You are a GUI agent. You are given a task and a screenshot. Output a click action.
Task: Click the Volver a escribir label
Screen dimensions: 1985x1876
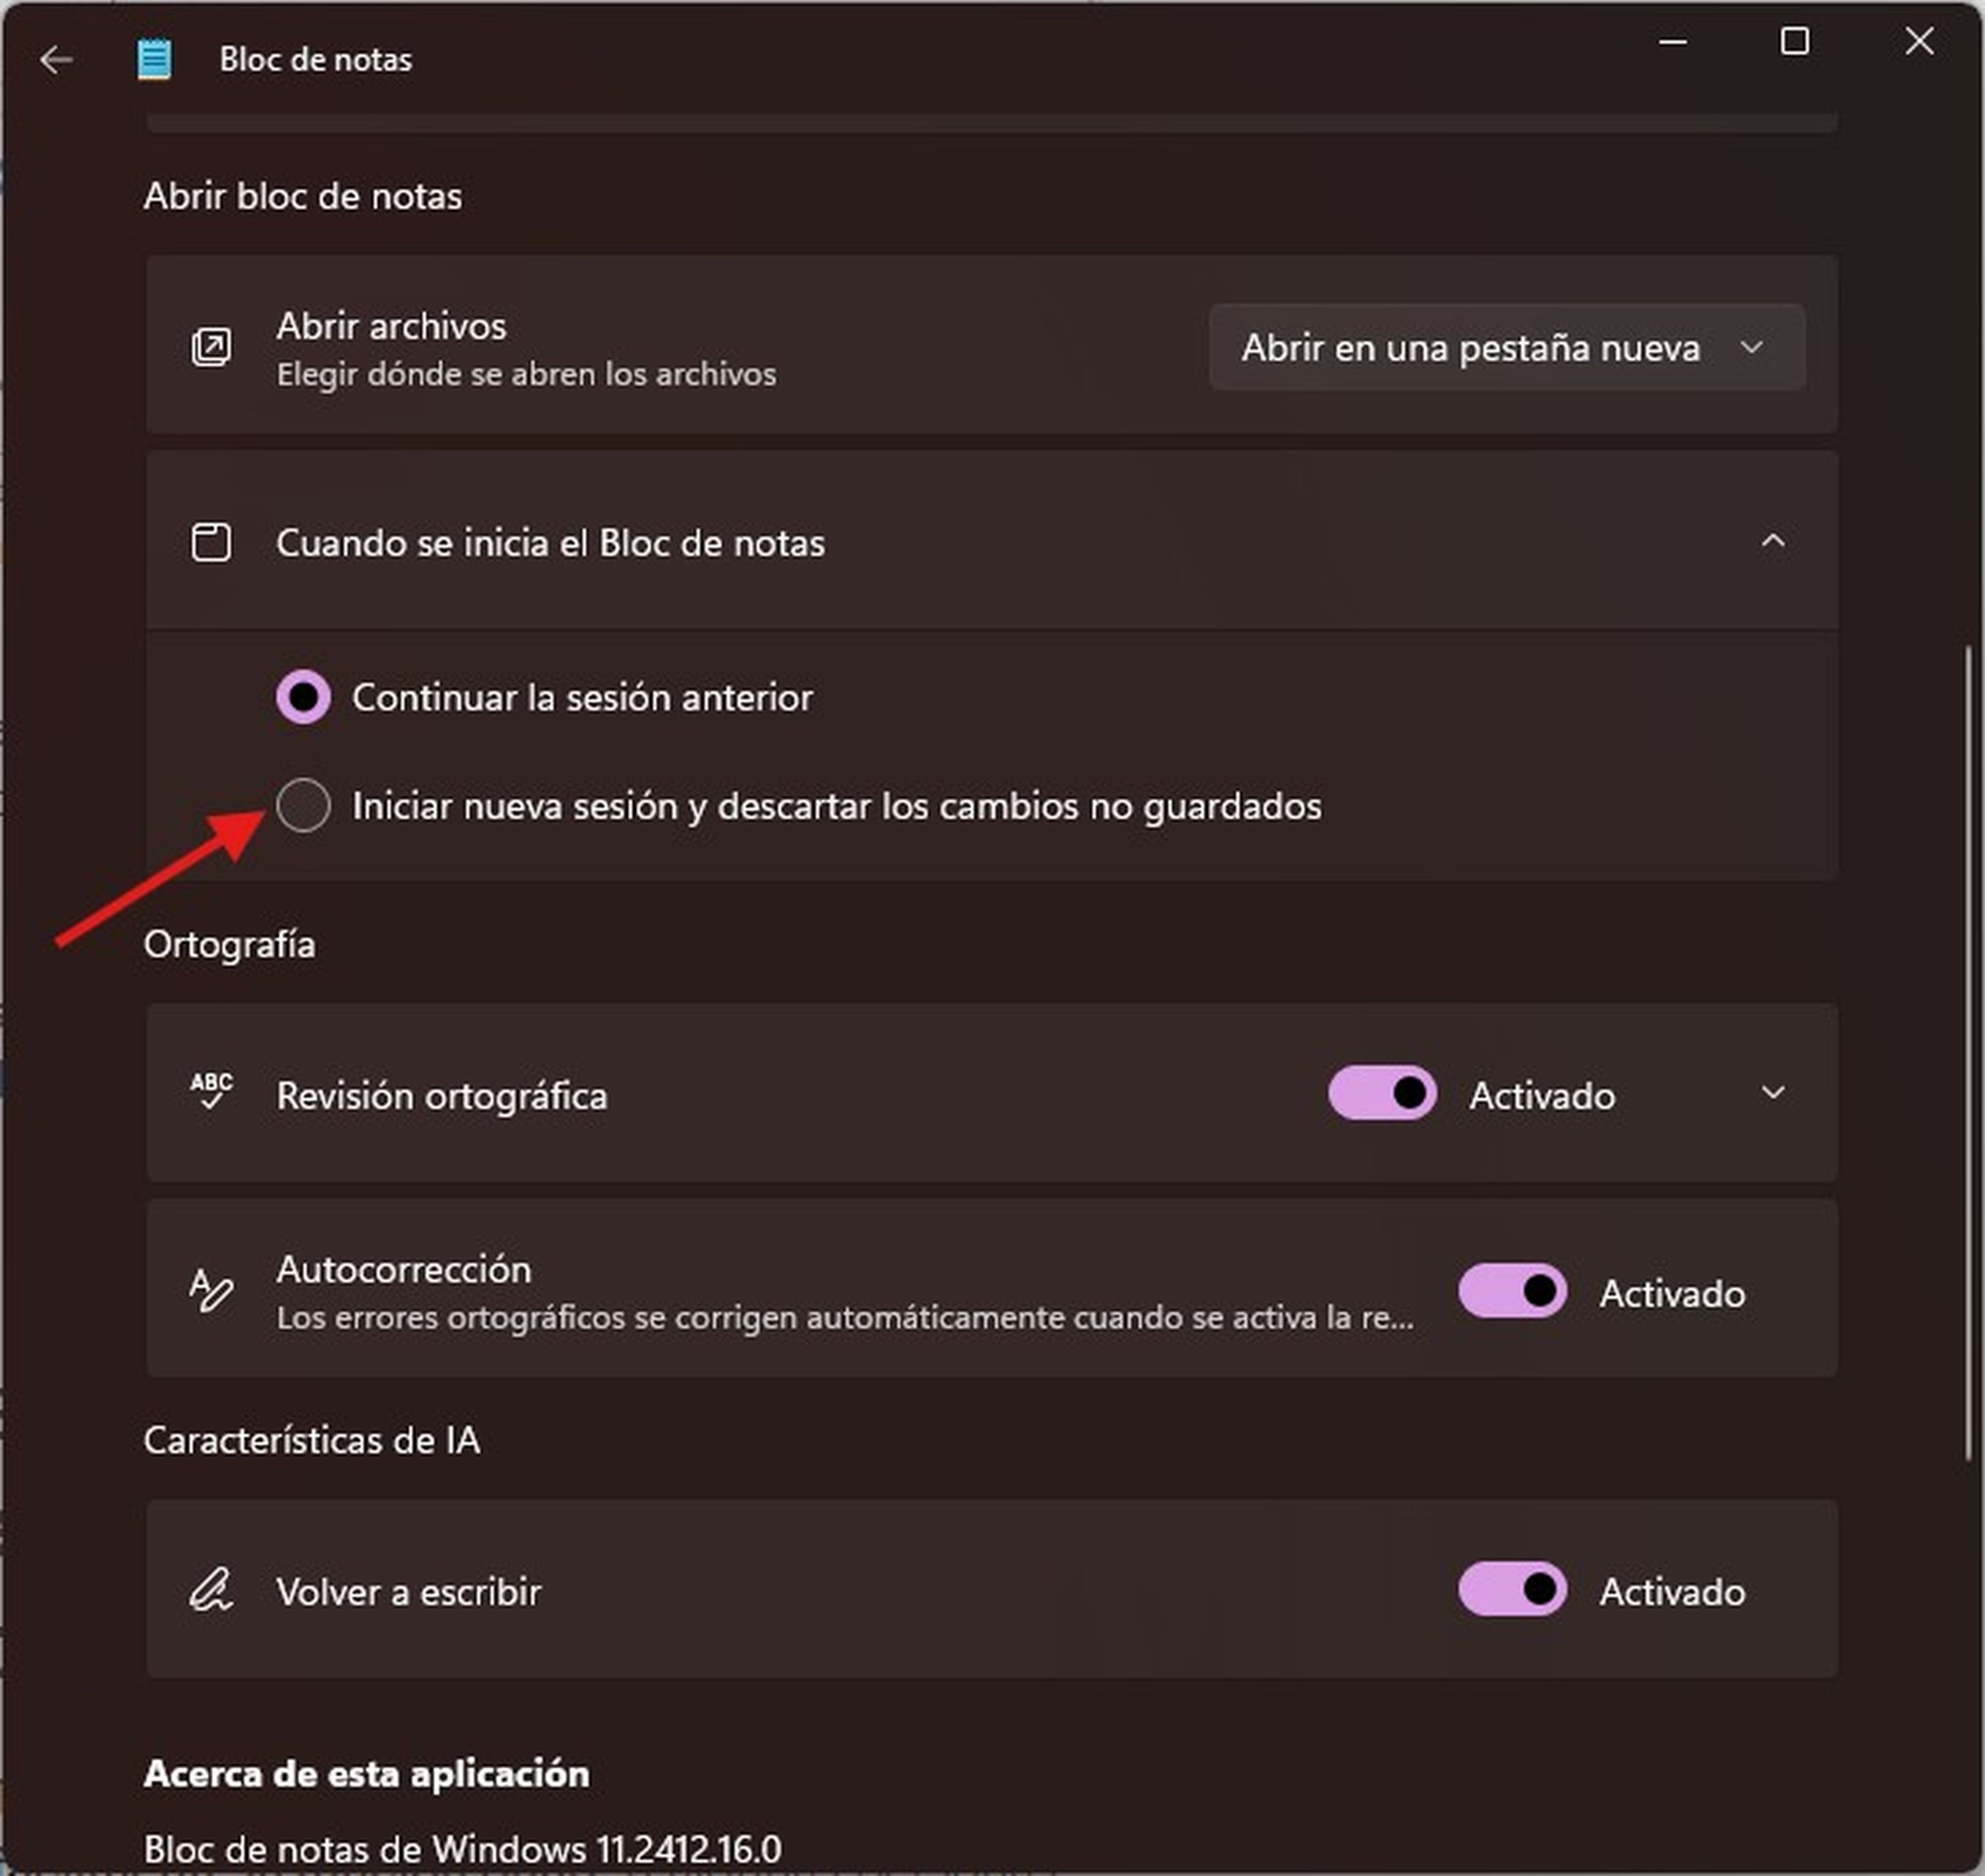[x=409, y=1591]
